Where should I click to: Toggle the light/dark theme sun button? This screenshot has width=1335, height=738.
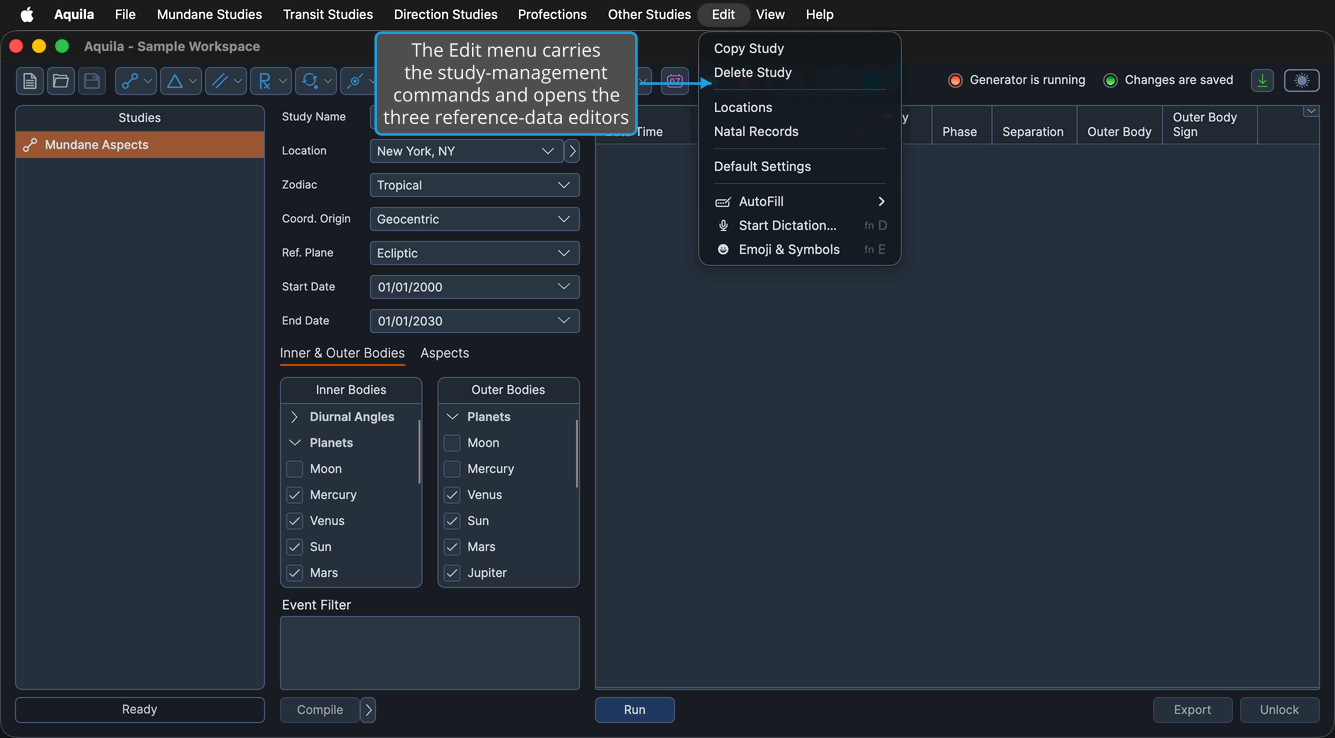[1302, 81]
